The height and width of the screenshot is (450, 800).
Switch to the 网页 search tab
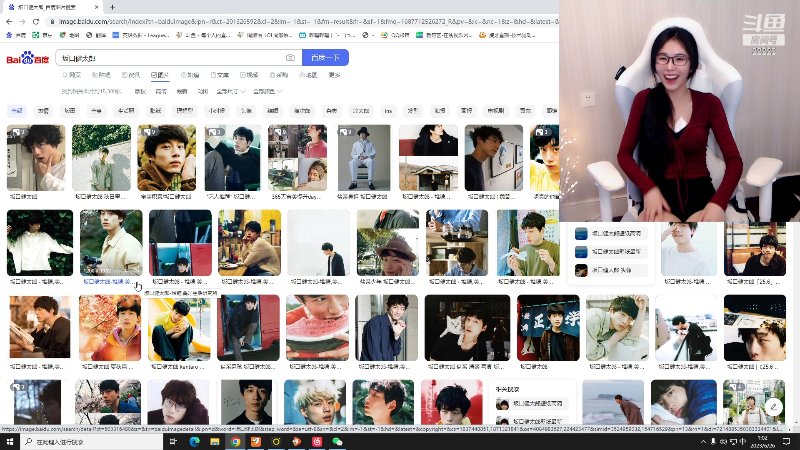(x=71, y=75)
